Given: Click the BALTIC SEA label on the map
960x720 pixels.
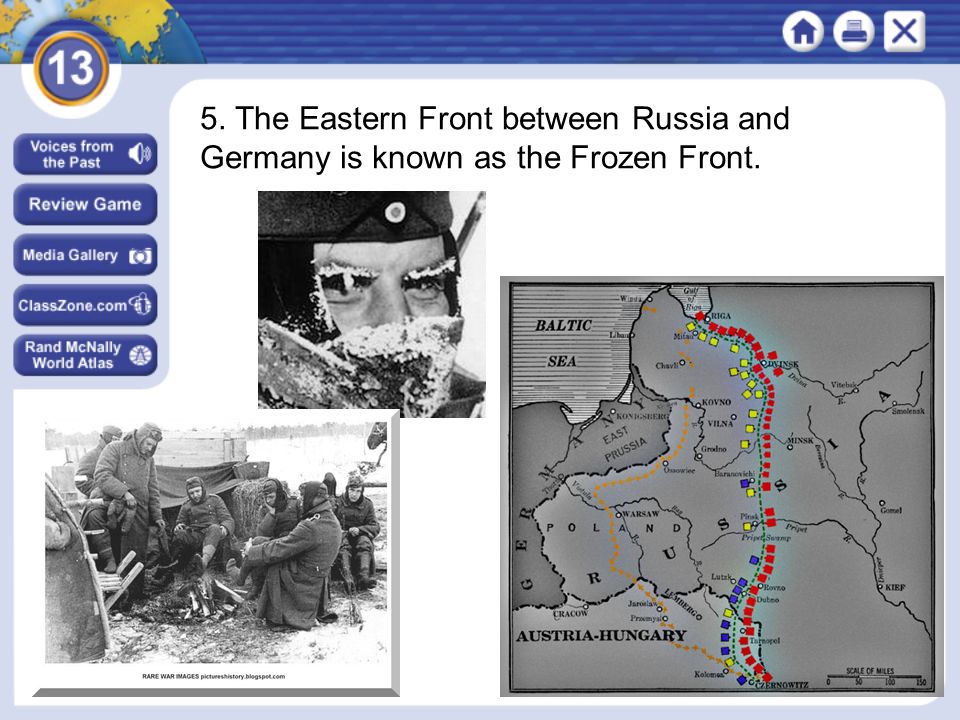Looking at the screenshot, I should click(563, 343).
